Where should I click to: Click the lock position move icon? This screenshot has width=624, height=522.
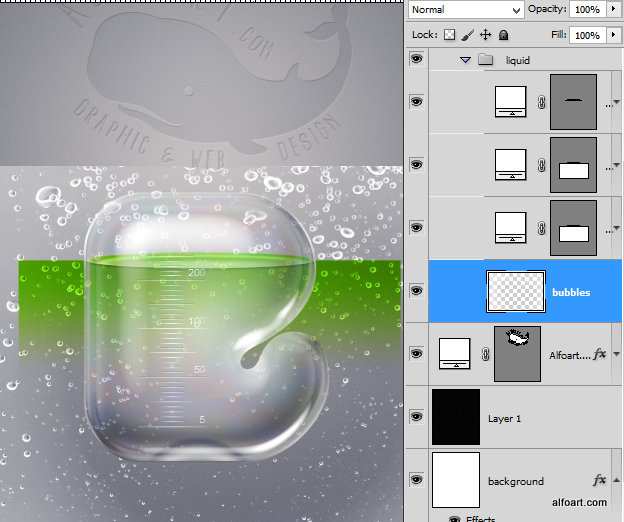[x=485, y=35]
